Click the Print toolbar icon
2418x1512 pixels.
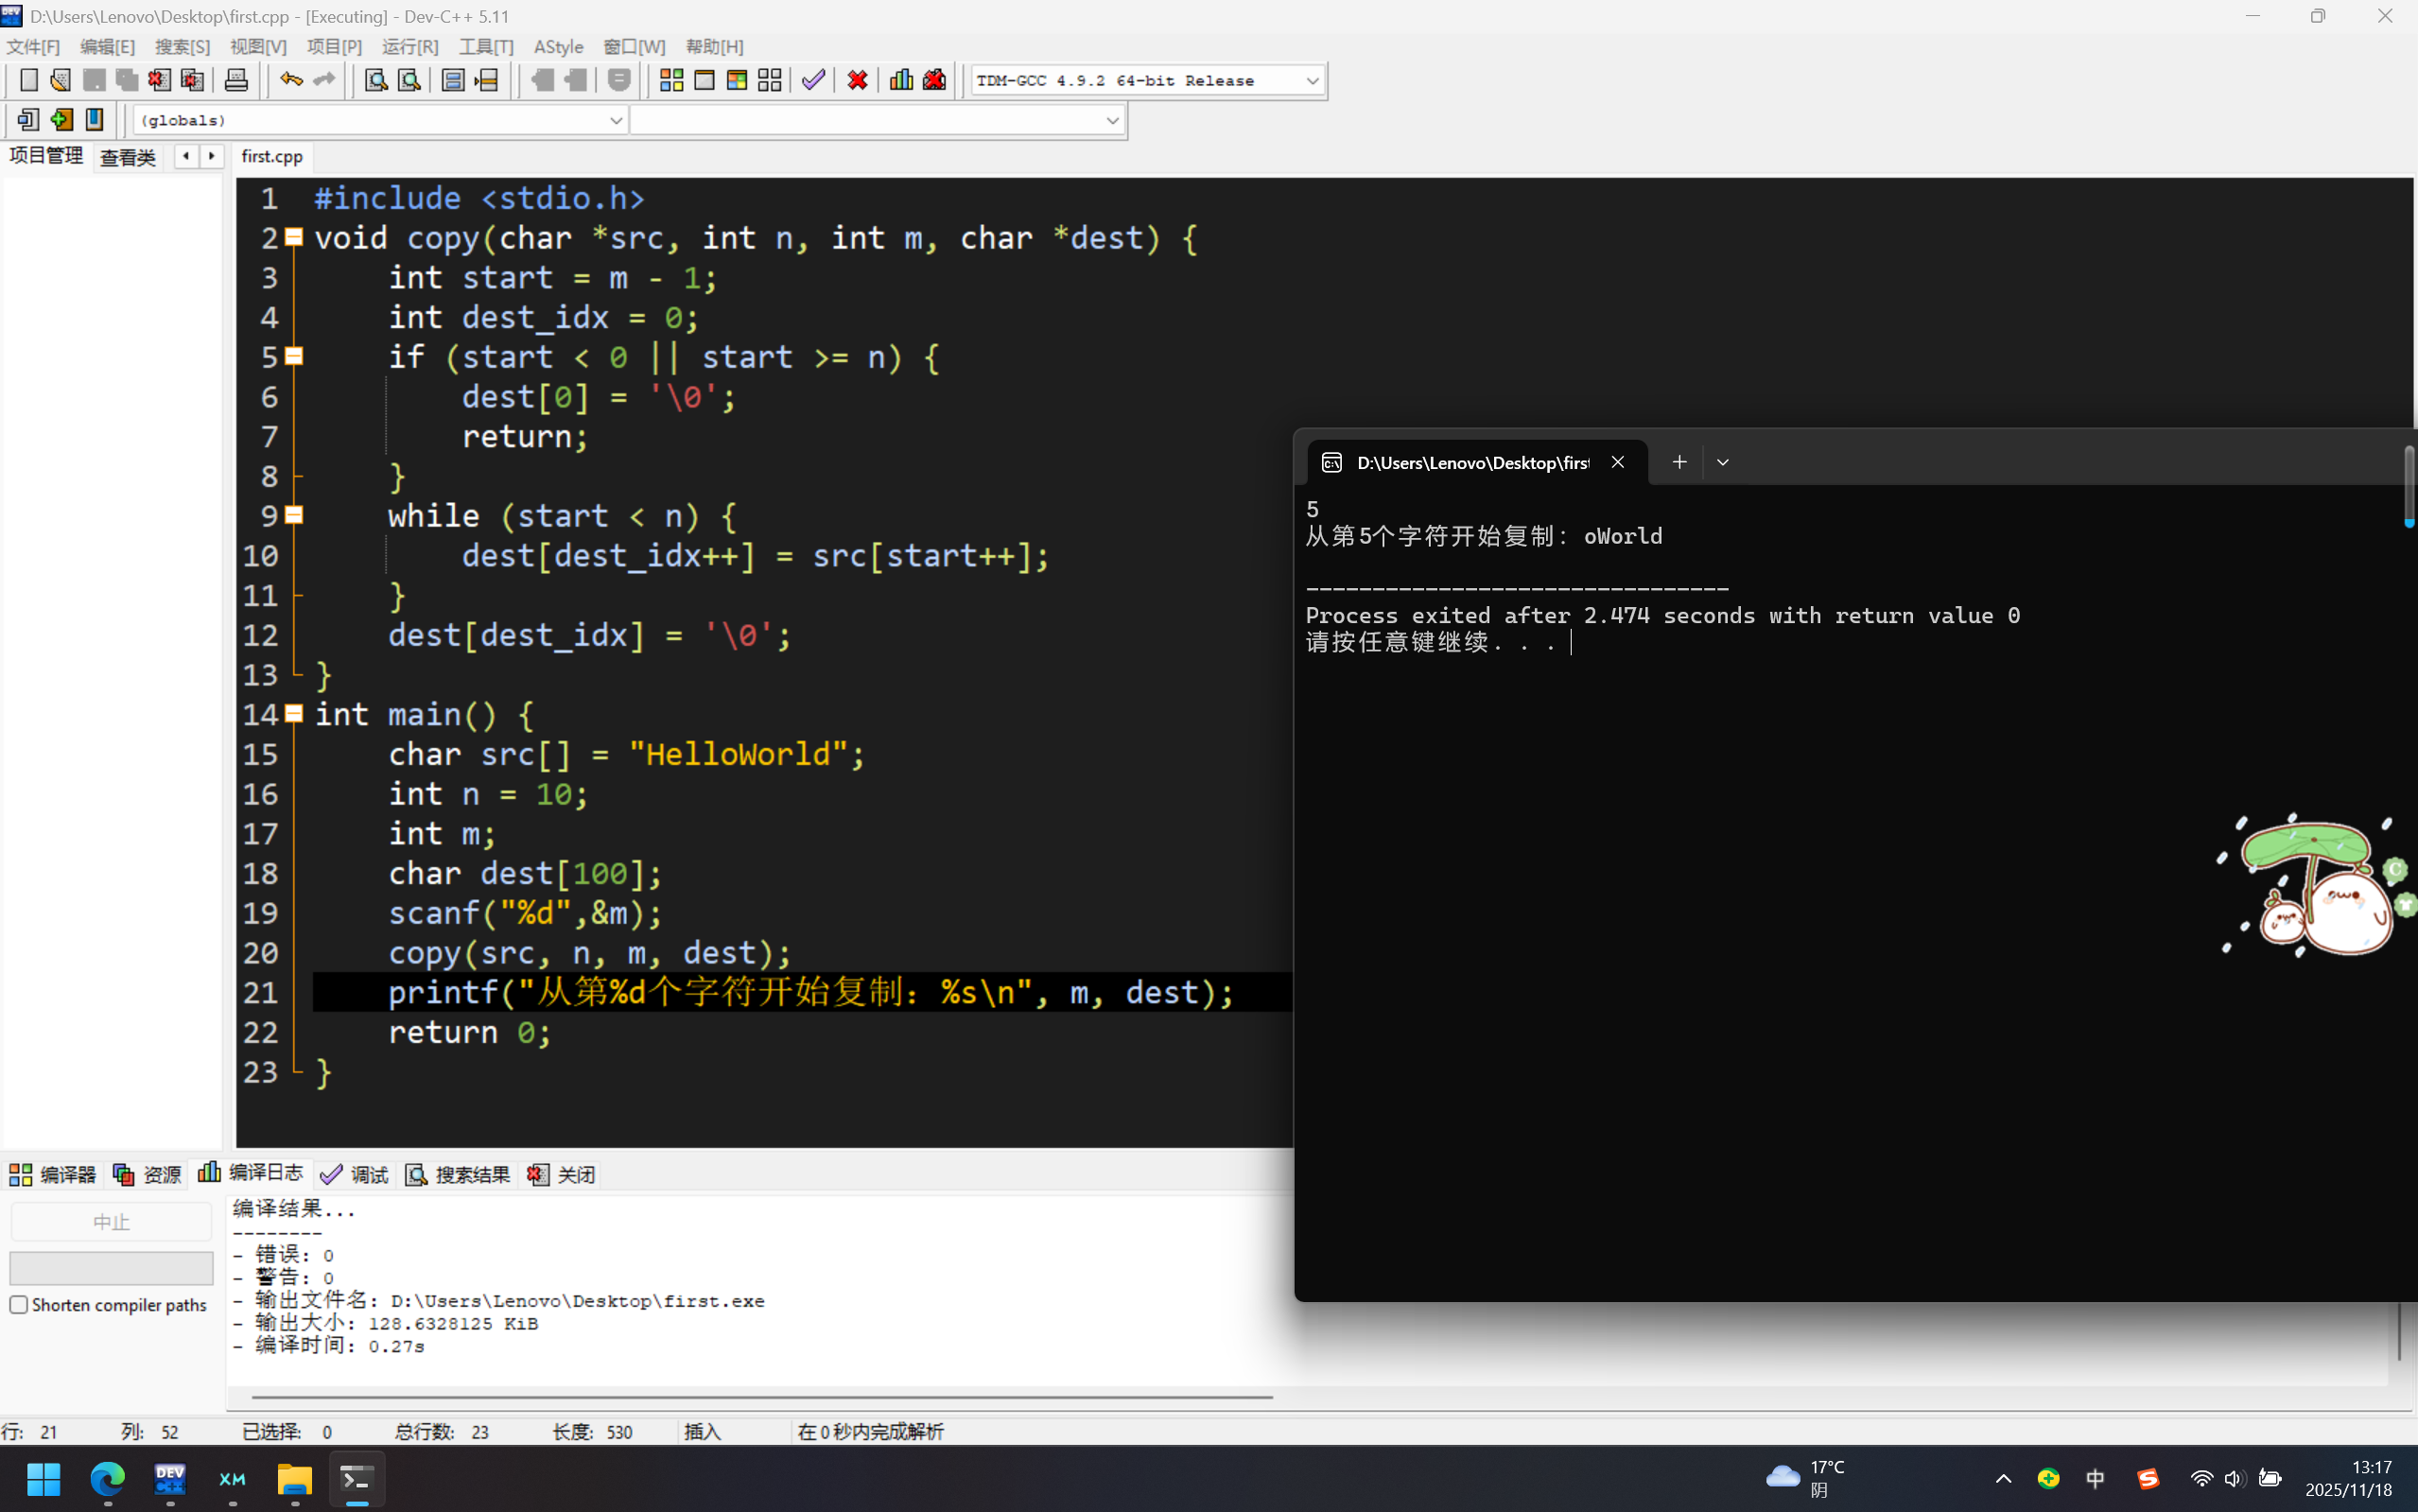(236, 80)
